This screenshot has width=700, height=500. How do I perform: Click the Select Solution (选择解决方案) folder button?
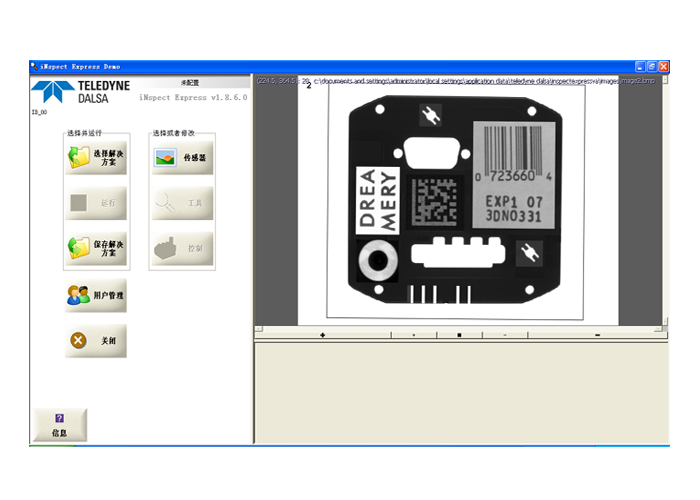[x=96, y=157]
